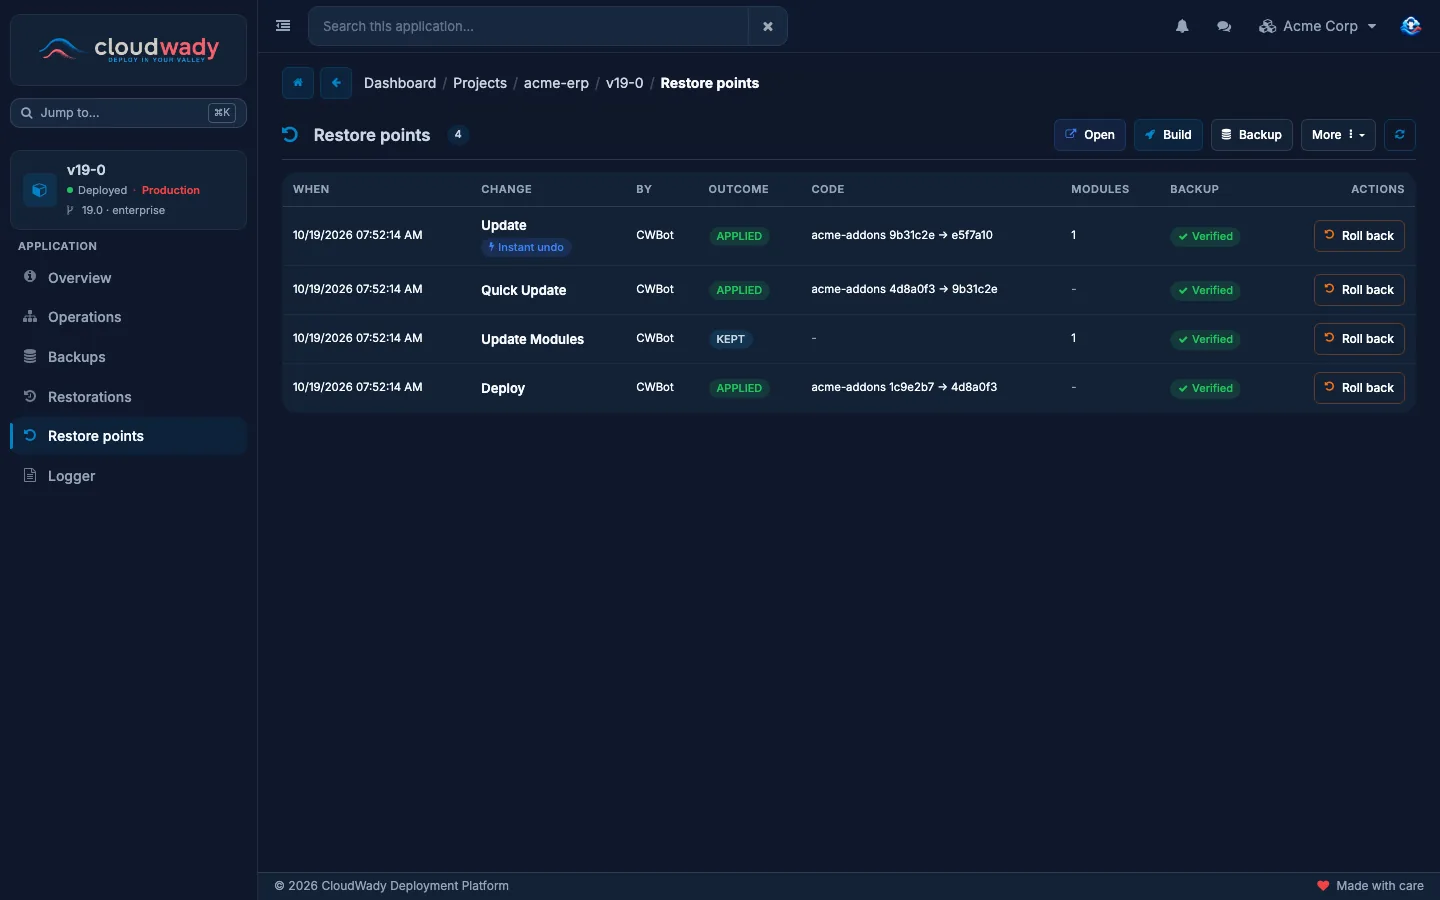
Task: Click the Instant undo badge
Action: (526, 247)
